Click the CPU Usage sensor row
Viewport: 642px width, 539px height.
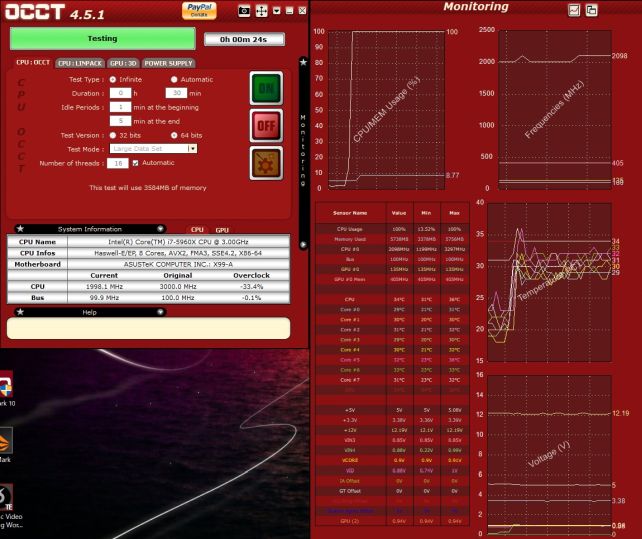[x=392, y=229]
